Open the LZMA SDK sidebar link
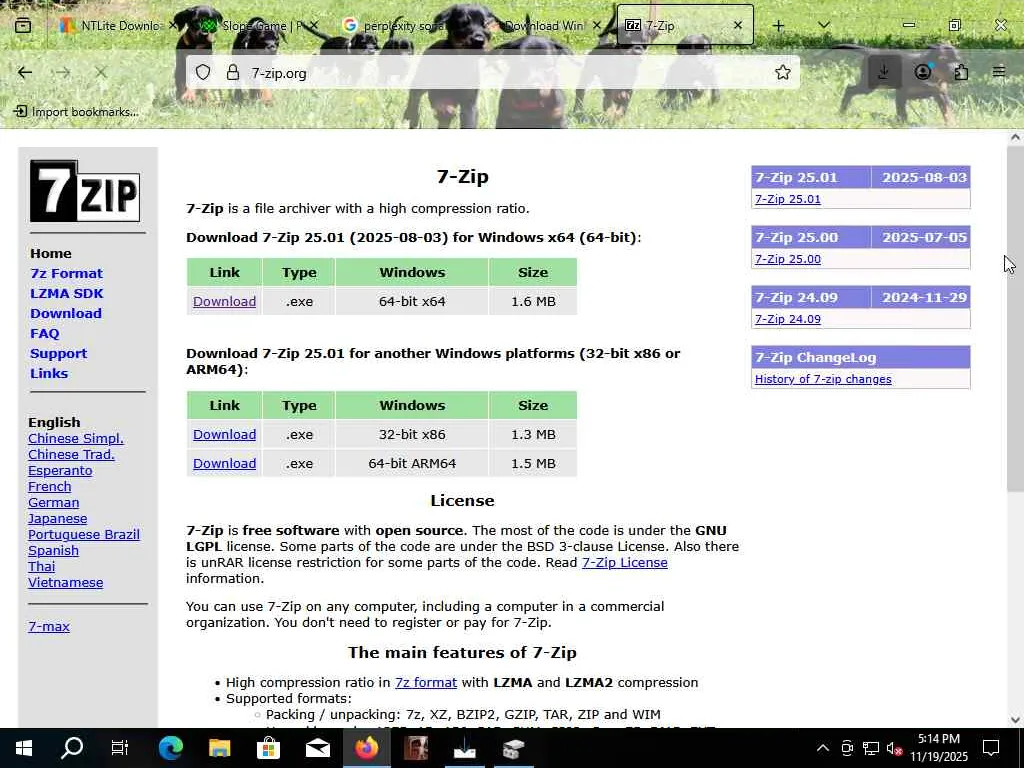Image resolution: width=1024 pixels, height=768 pixels. point(67,294)
